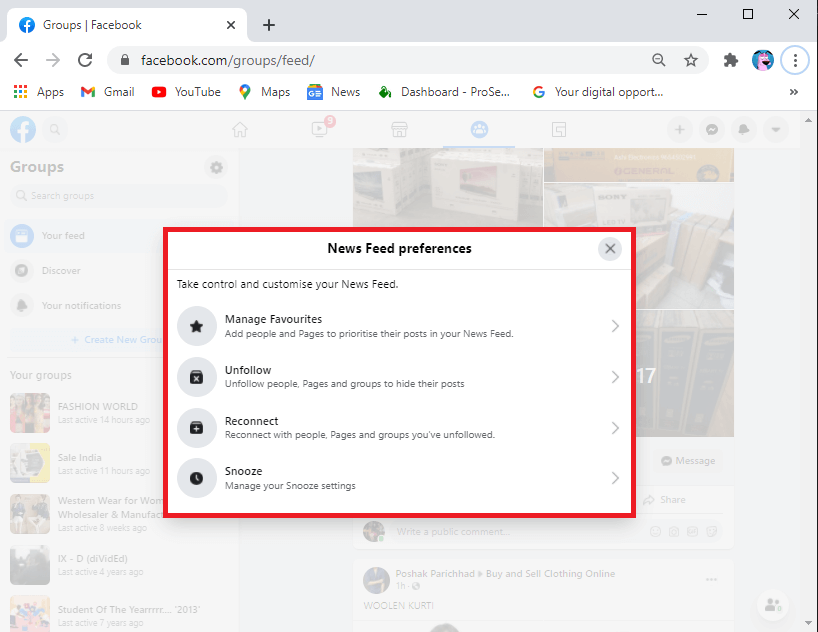Click the zoom magnifier in address bar
The image size is (818, 632).
click(x=659, y=60)
